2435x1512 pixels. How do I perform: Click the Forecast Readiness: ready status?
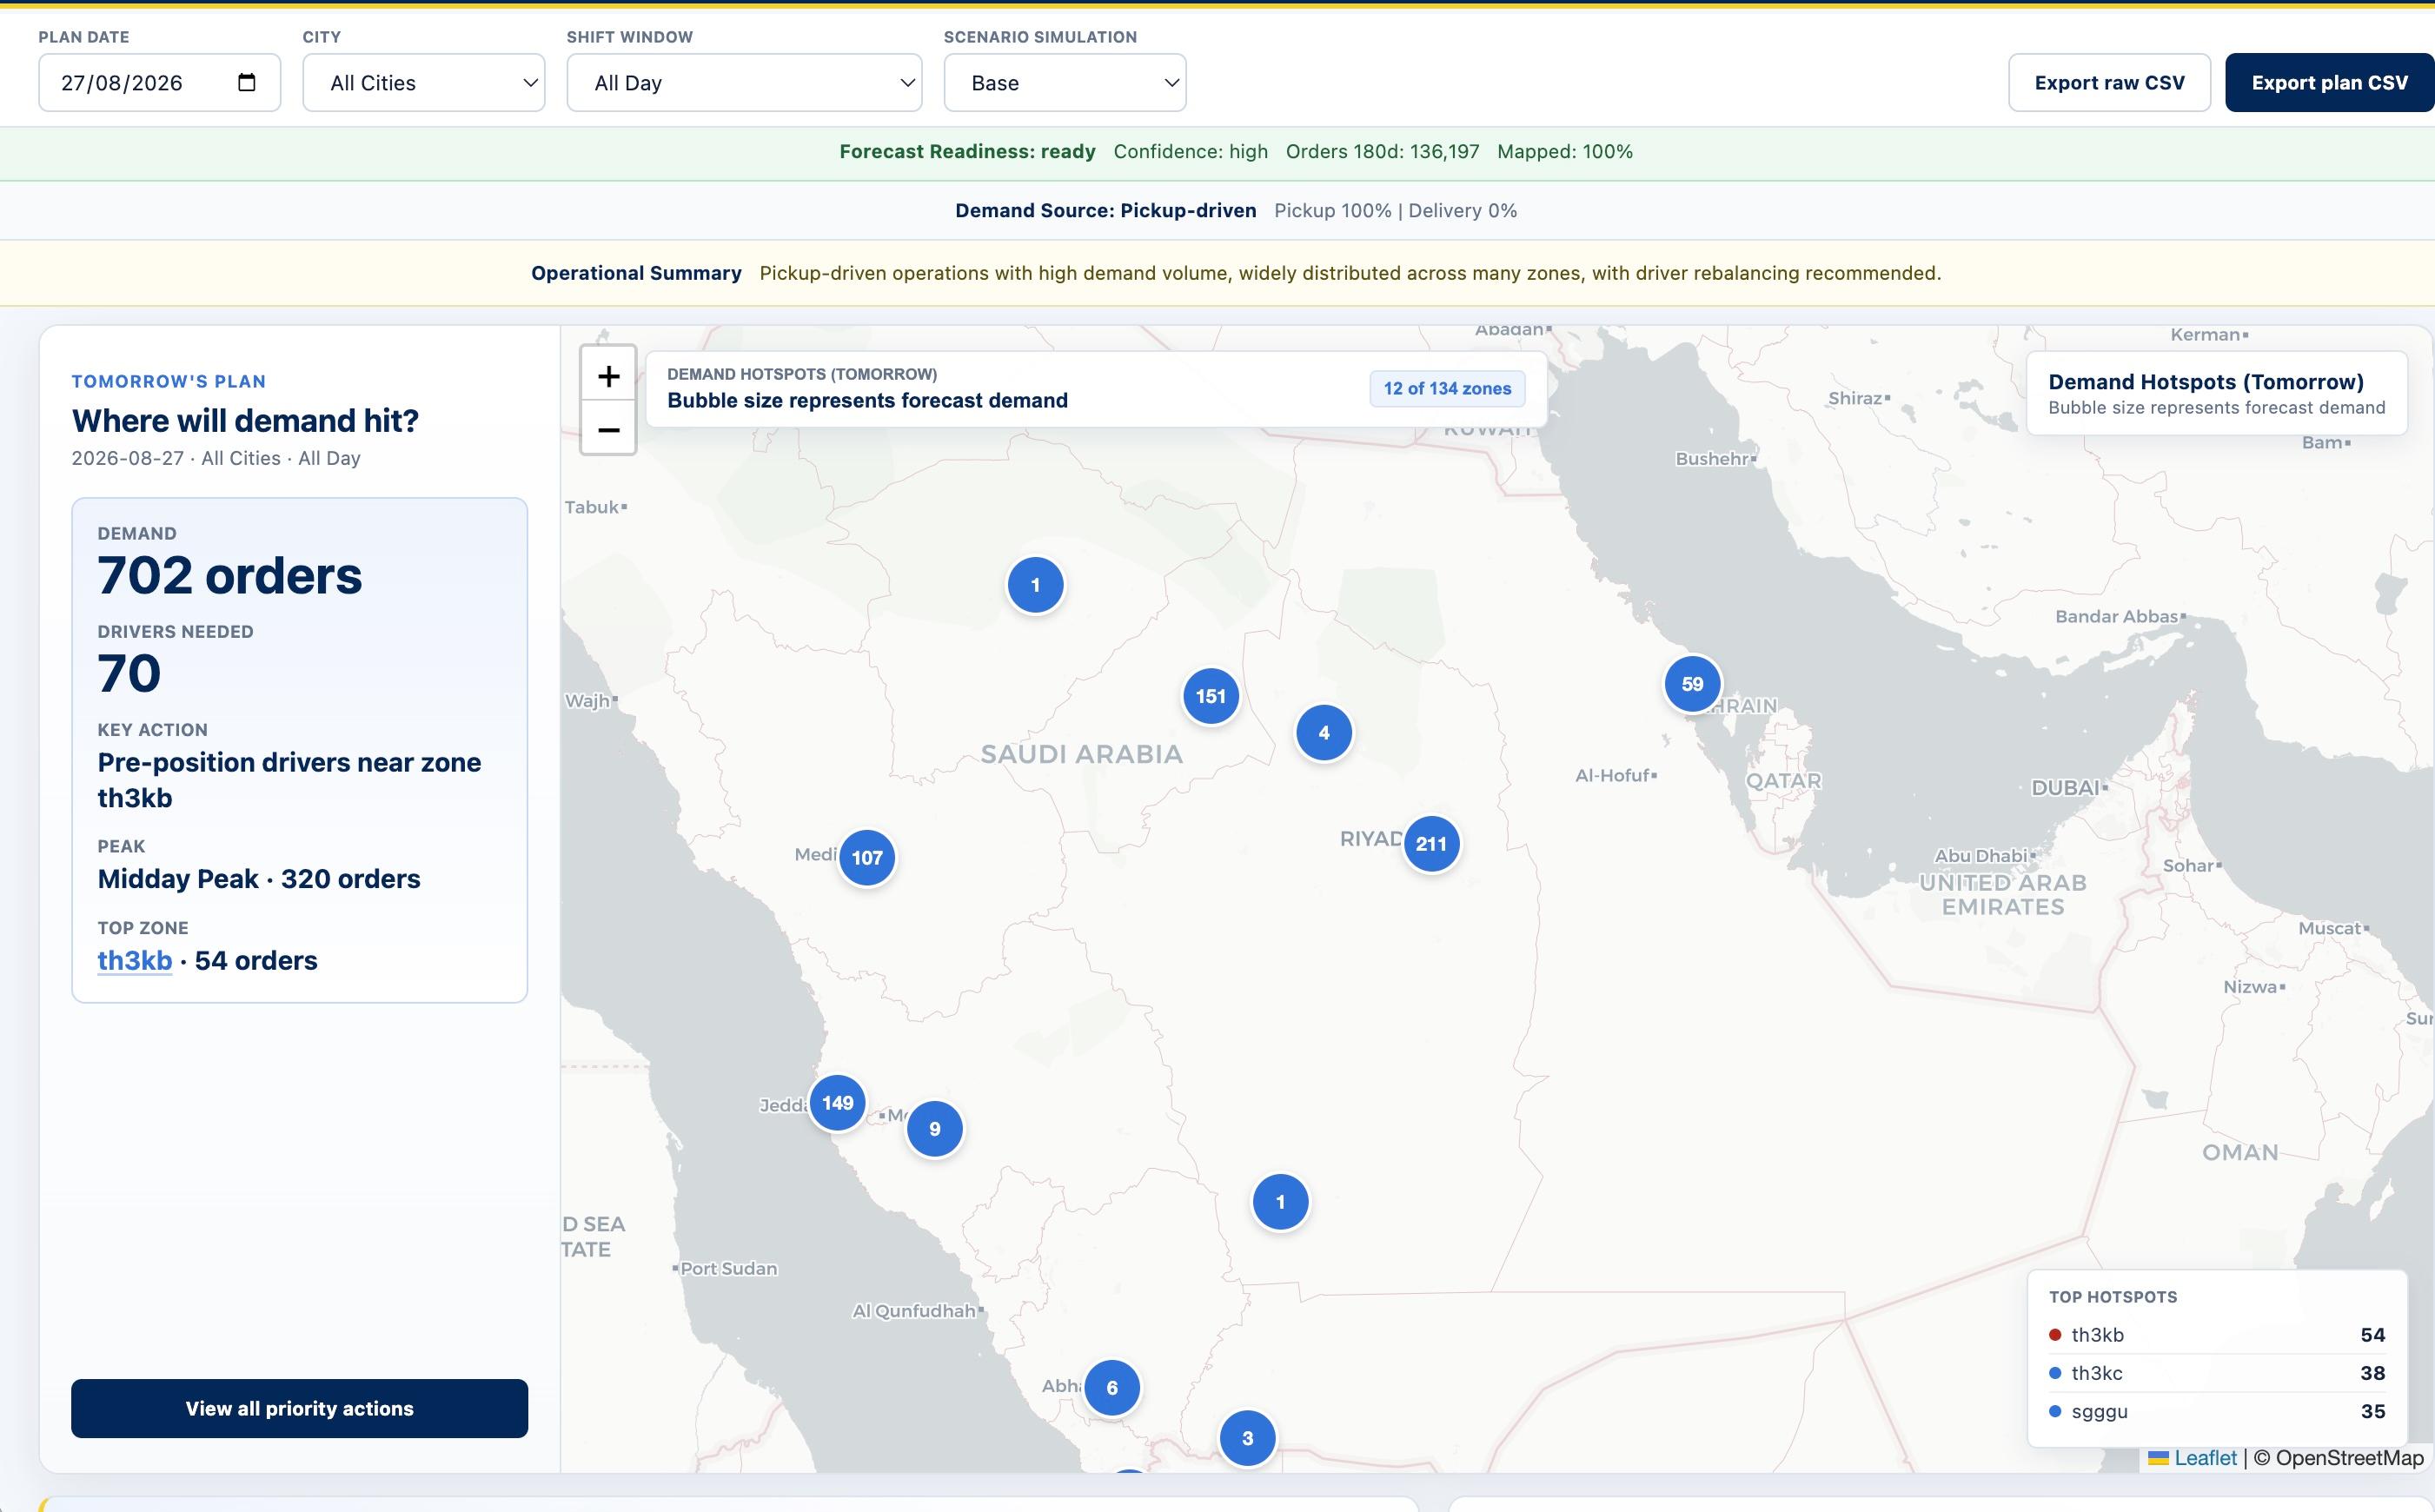pyautogui.click(x=967, y=152)
